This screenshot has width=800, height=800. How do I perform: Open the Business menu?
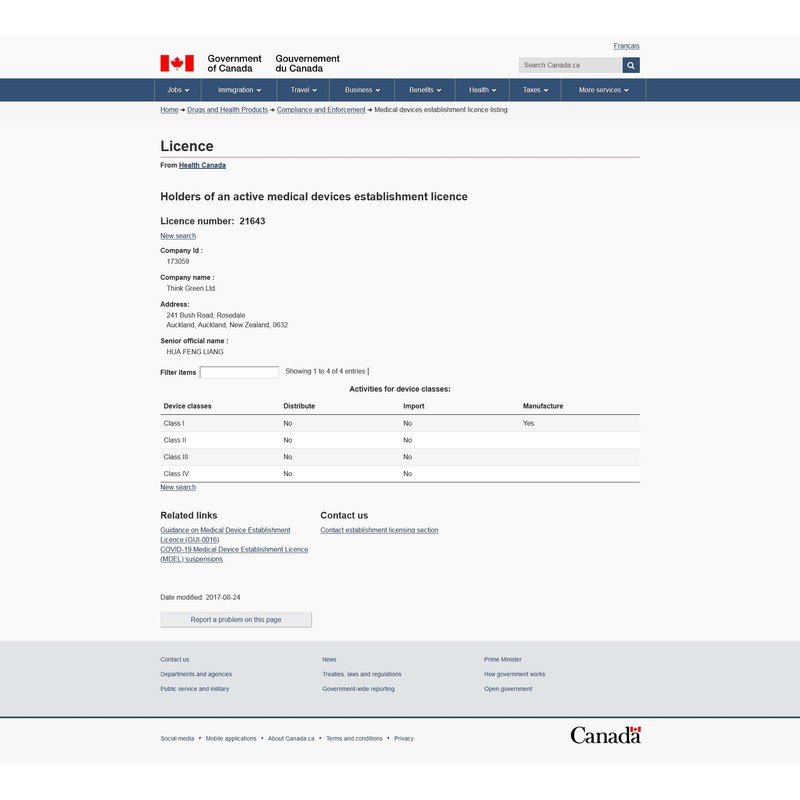[362, 90]
